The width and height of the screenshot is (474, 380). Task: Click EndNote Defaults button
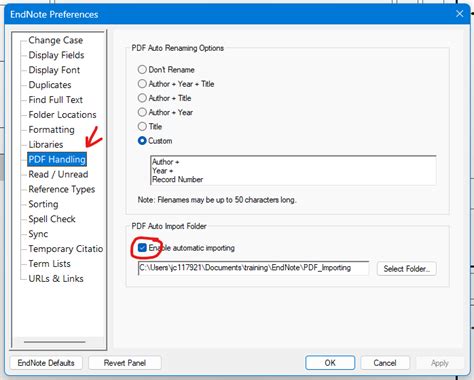tap(46, 363)
